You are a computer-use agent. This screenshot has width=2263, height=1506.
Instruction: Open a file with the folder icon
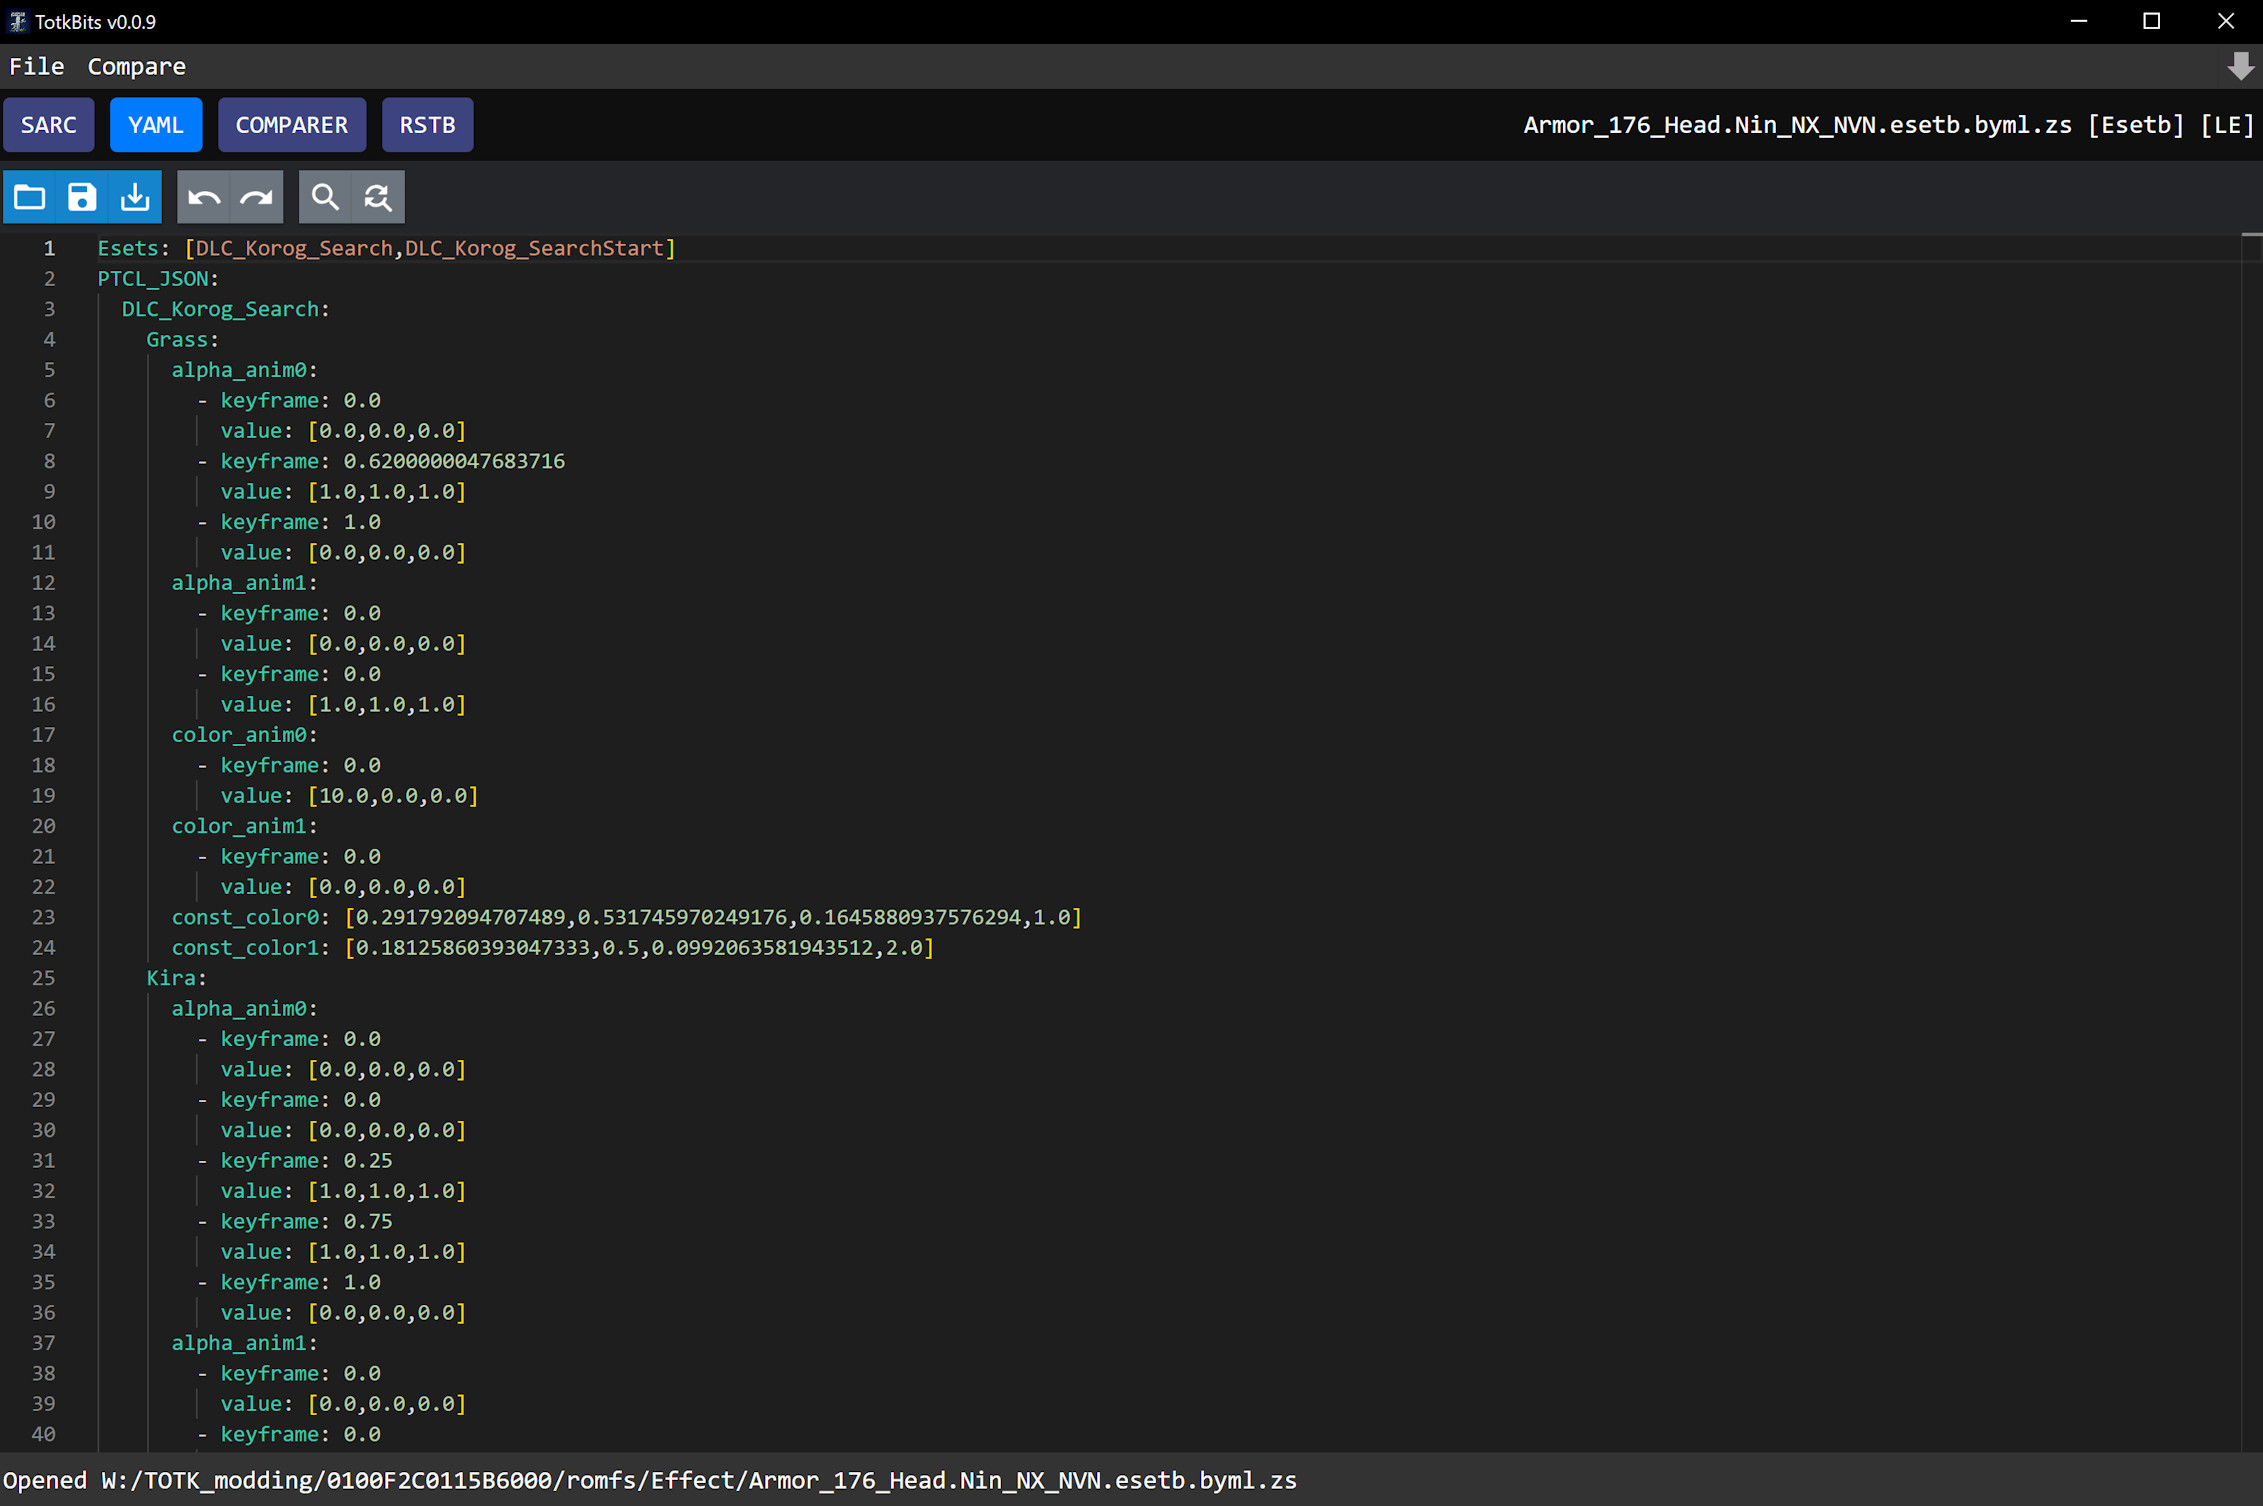pyautogui.click(x=30, y=197)
